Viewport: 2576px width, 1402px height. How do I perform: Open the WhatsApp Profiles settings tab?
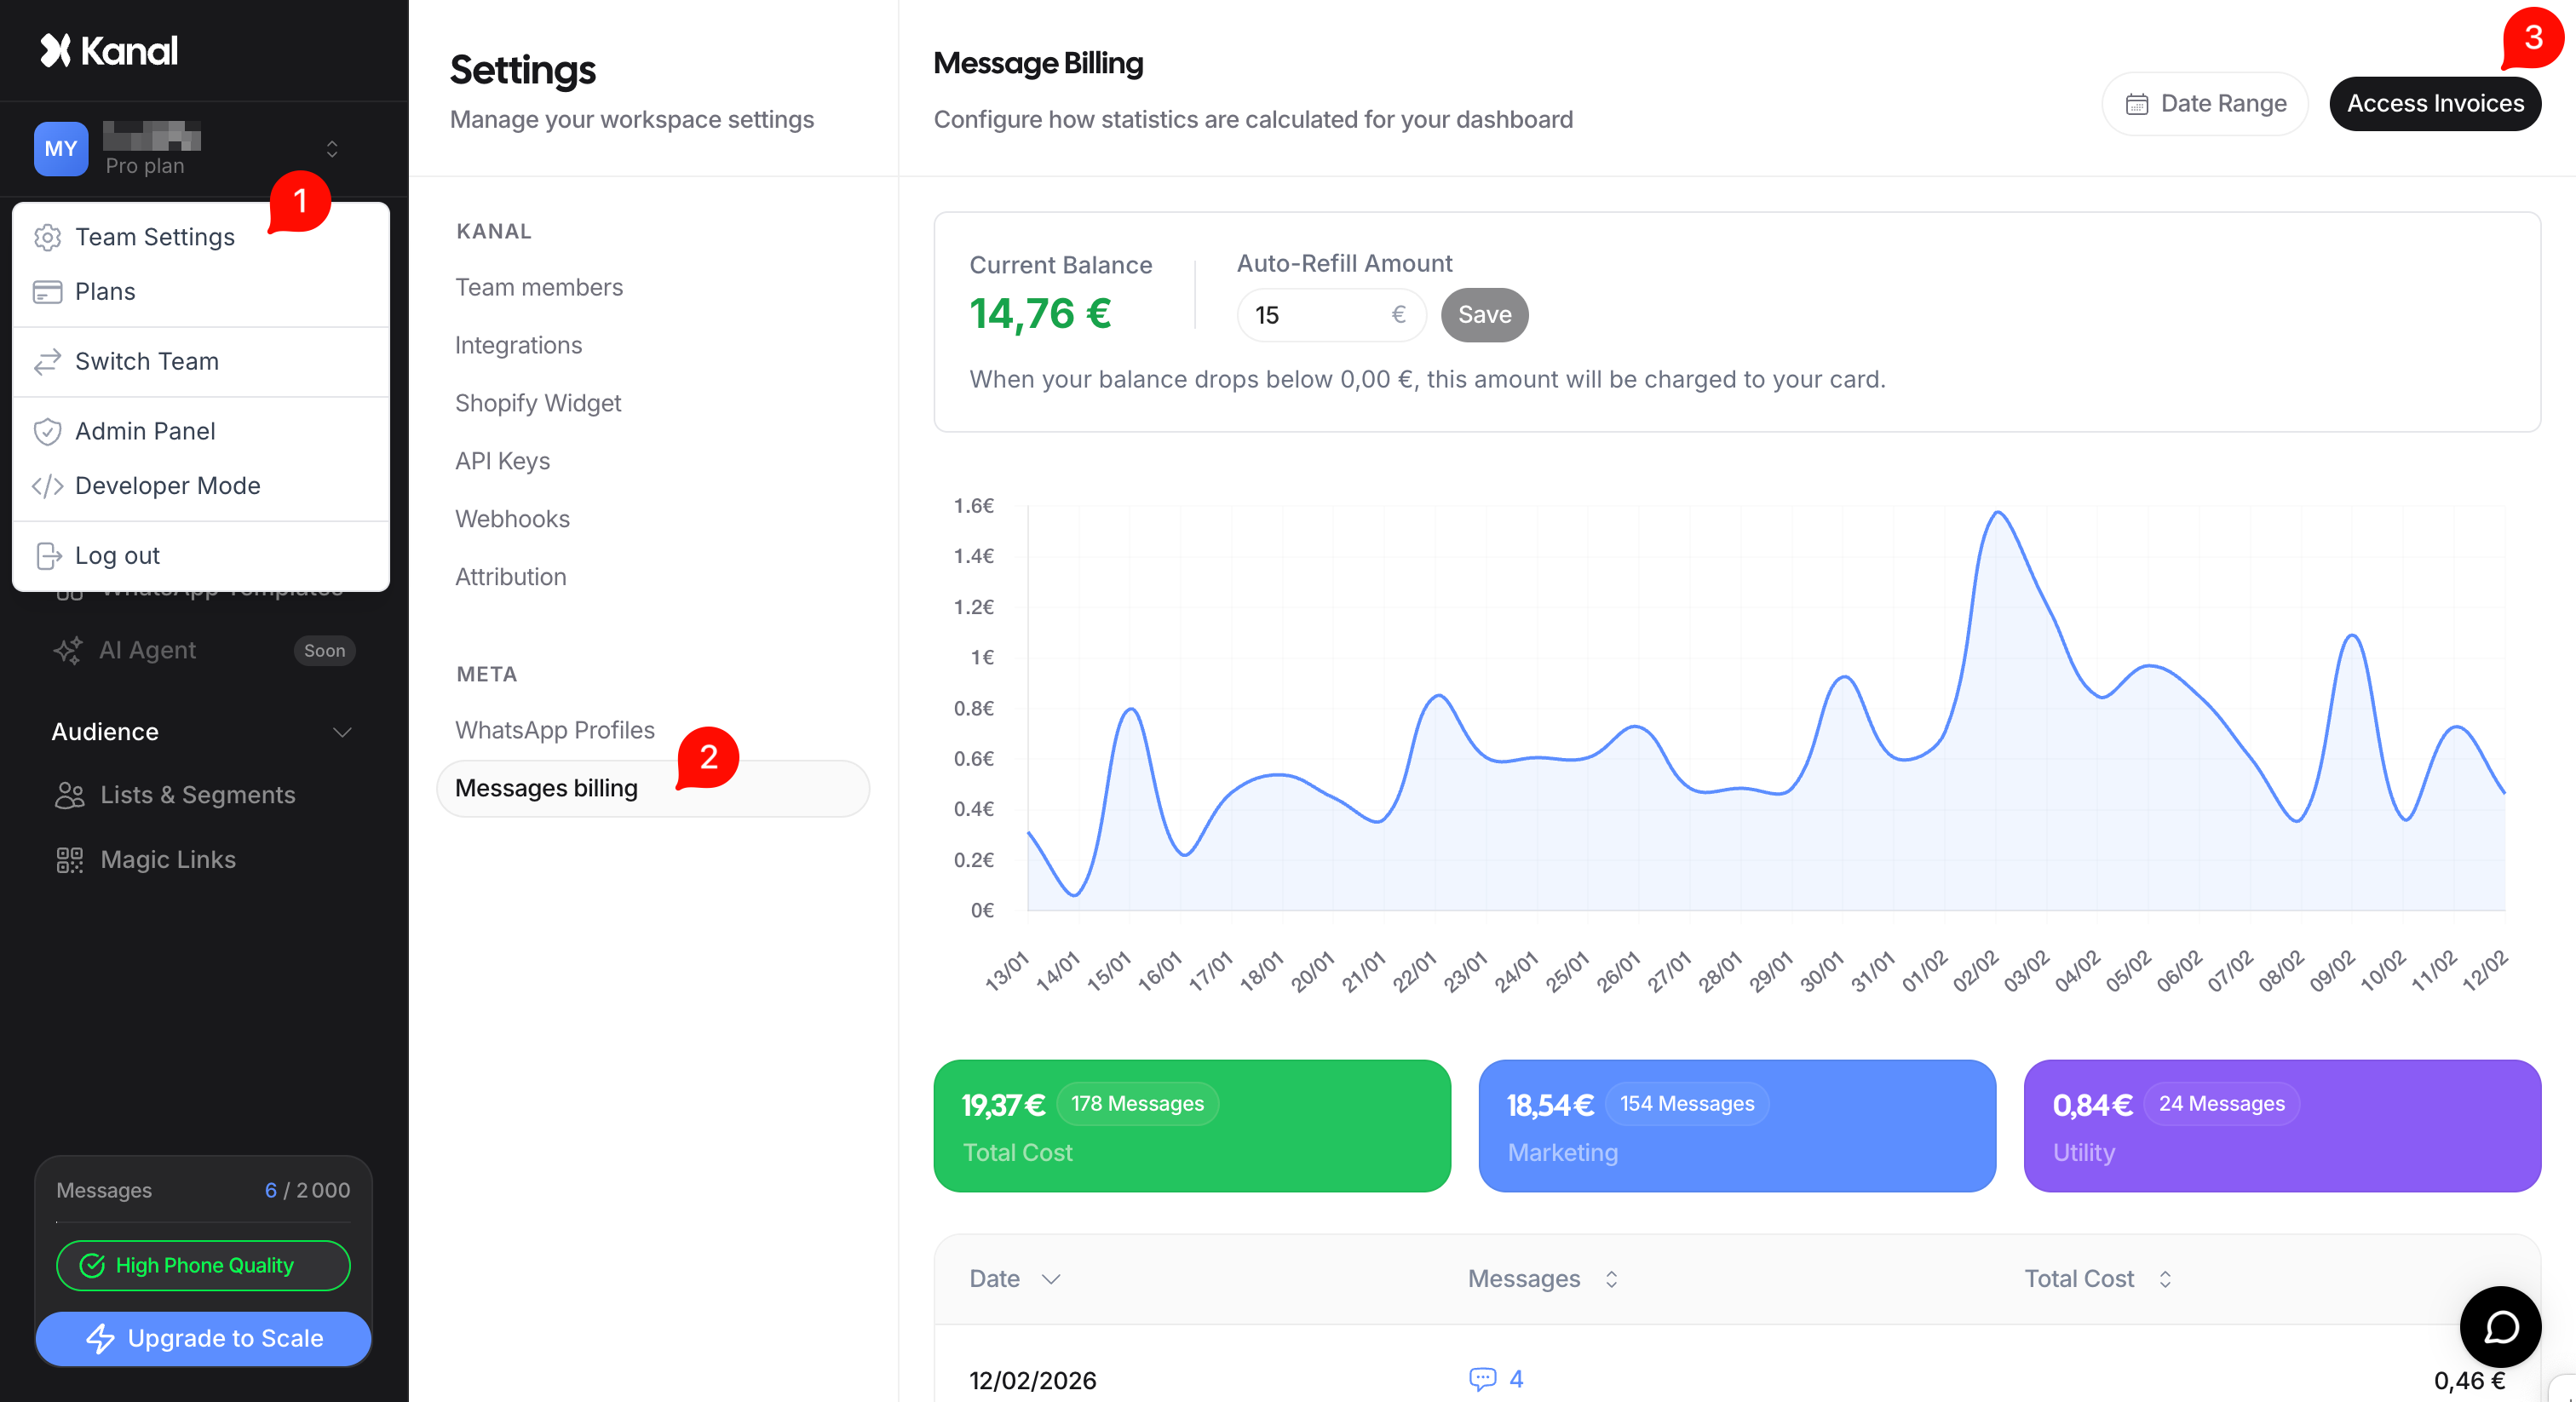click(x=554, y=730)
